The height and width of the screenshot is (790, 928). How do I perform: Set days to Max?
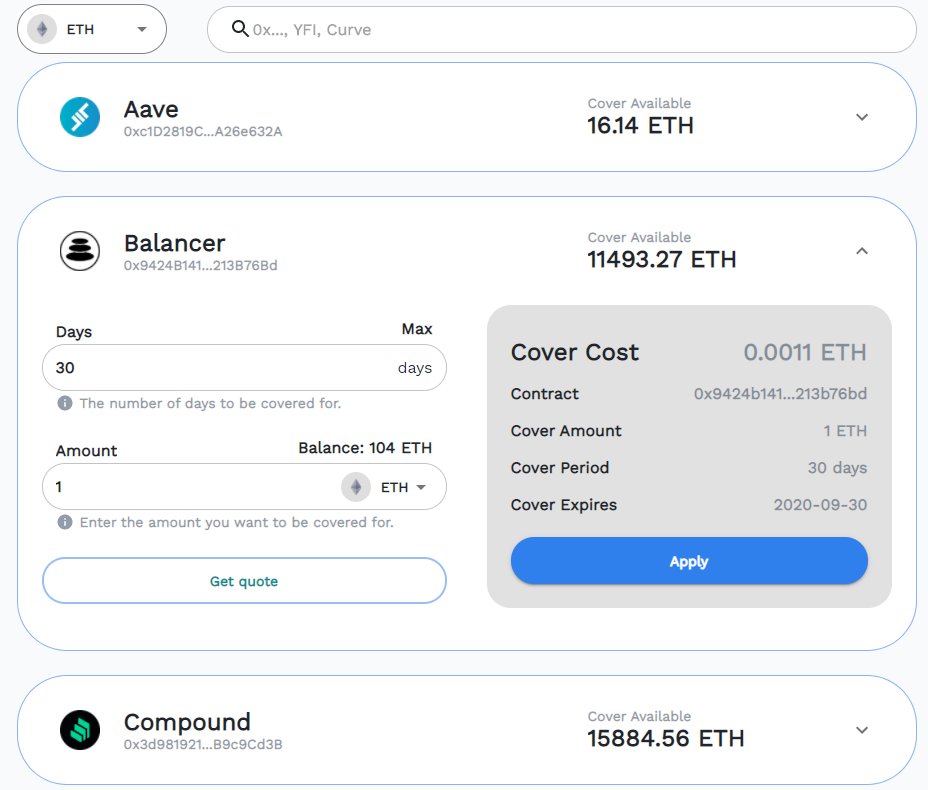pyautogui.click(x=417, y=329)
